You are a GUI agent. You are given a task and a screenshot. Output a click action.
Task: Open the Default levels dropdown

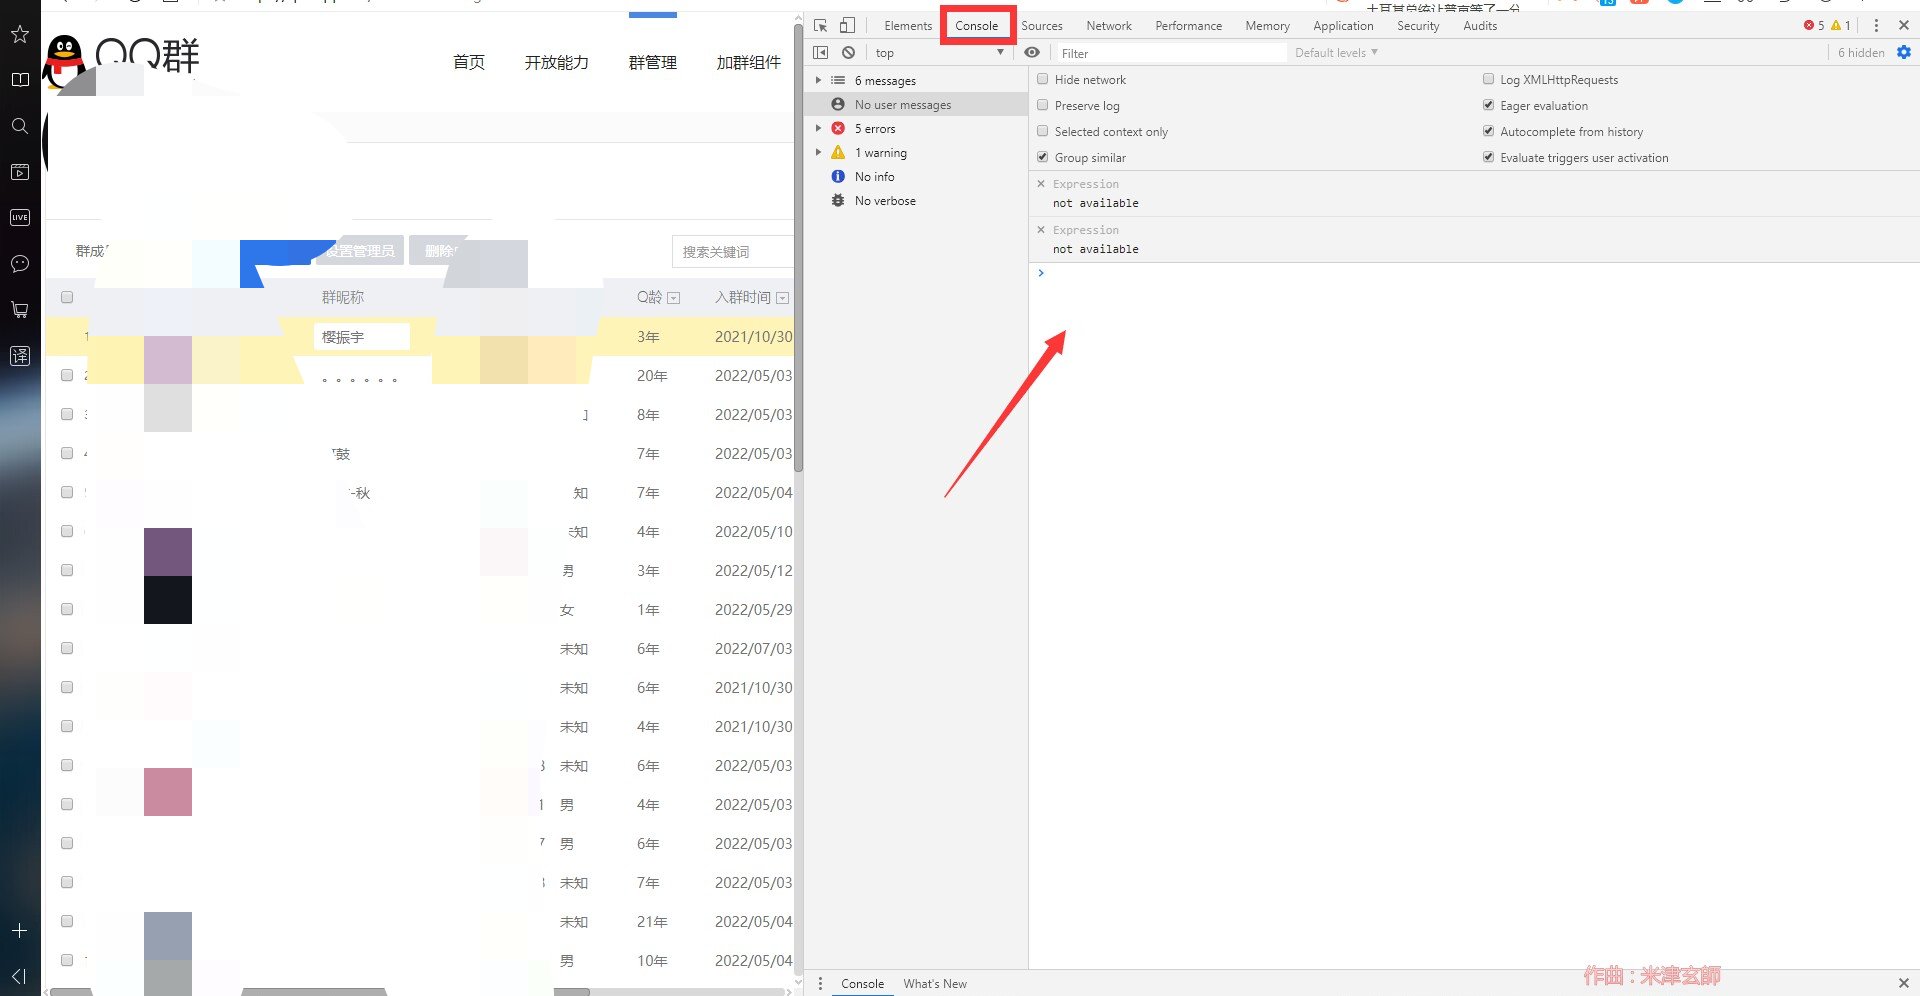pos(1335,53)
